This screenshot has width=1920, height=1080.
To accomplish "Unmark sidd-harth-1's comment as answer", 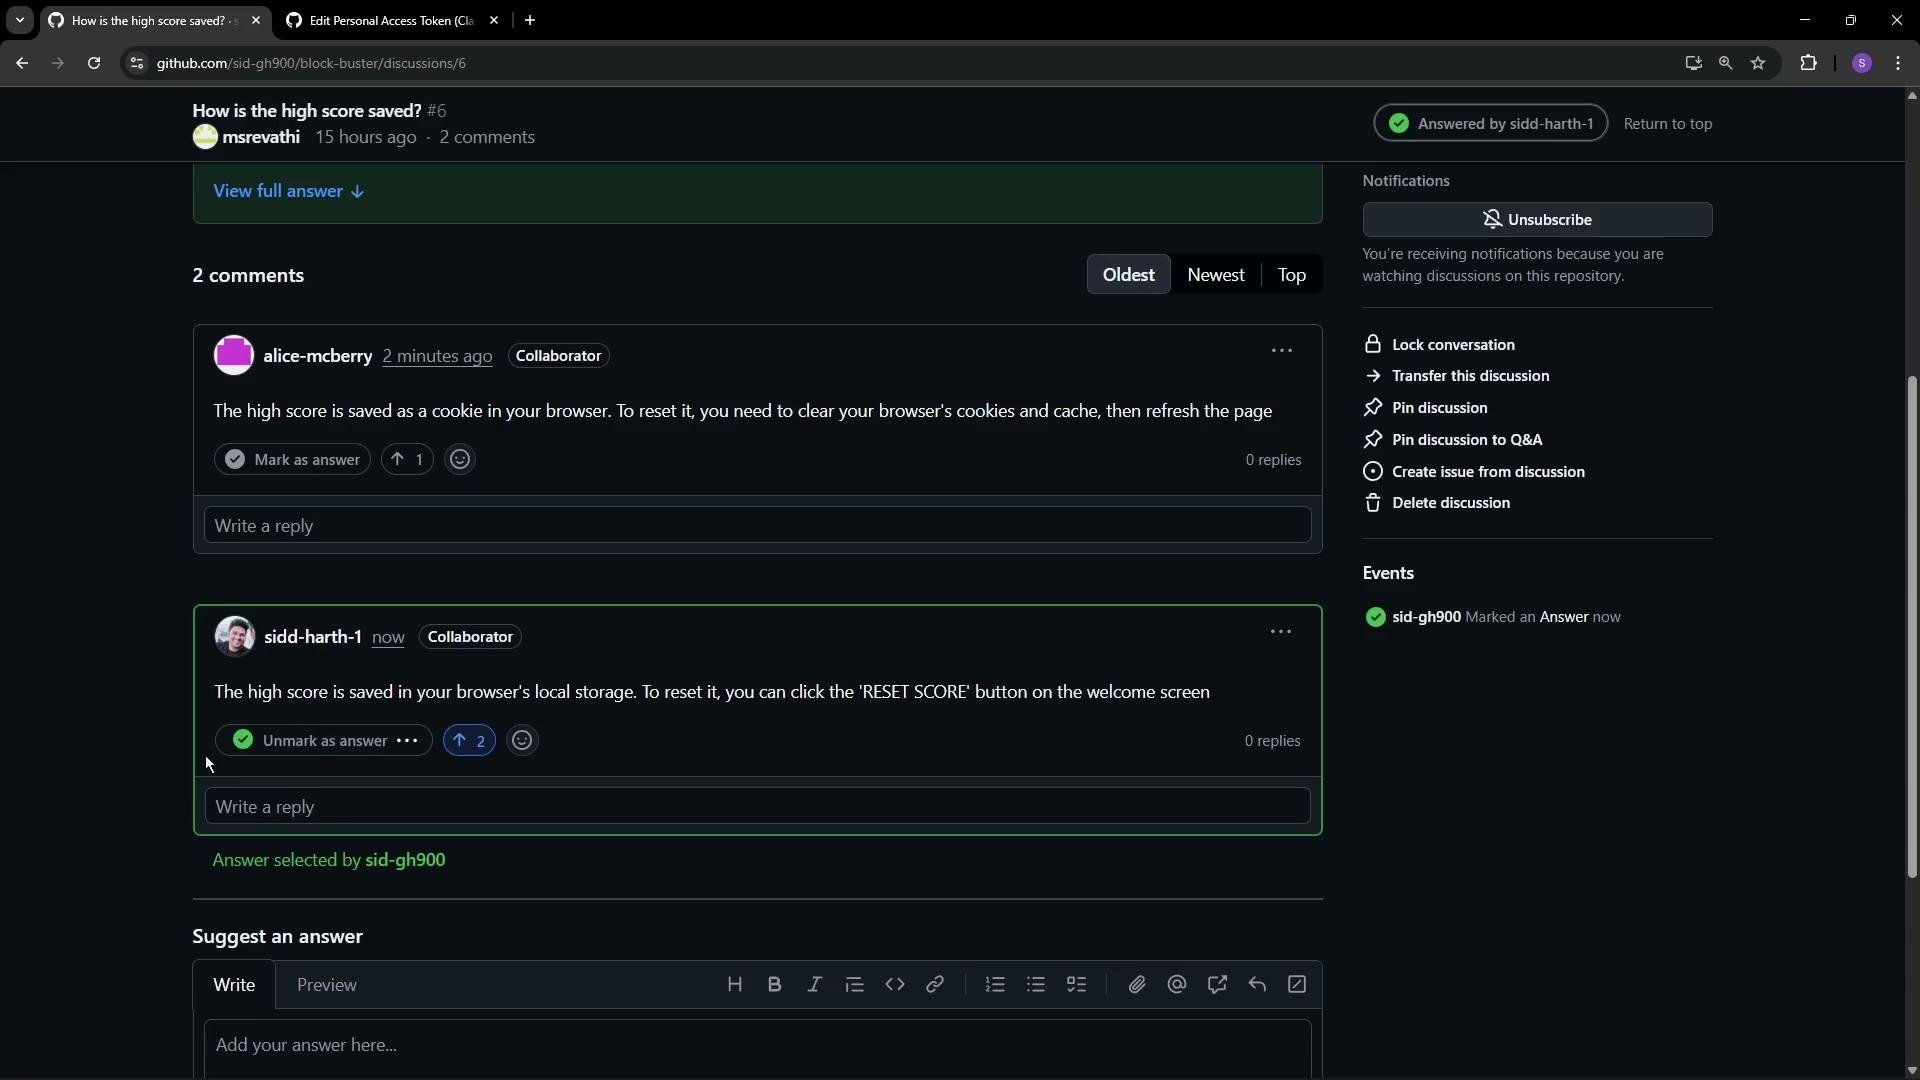I will pyautogui.click(x=312, y=741).
